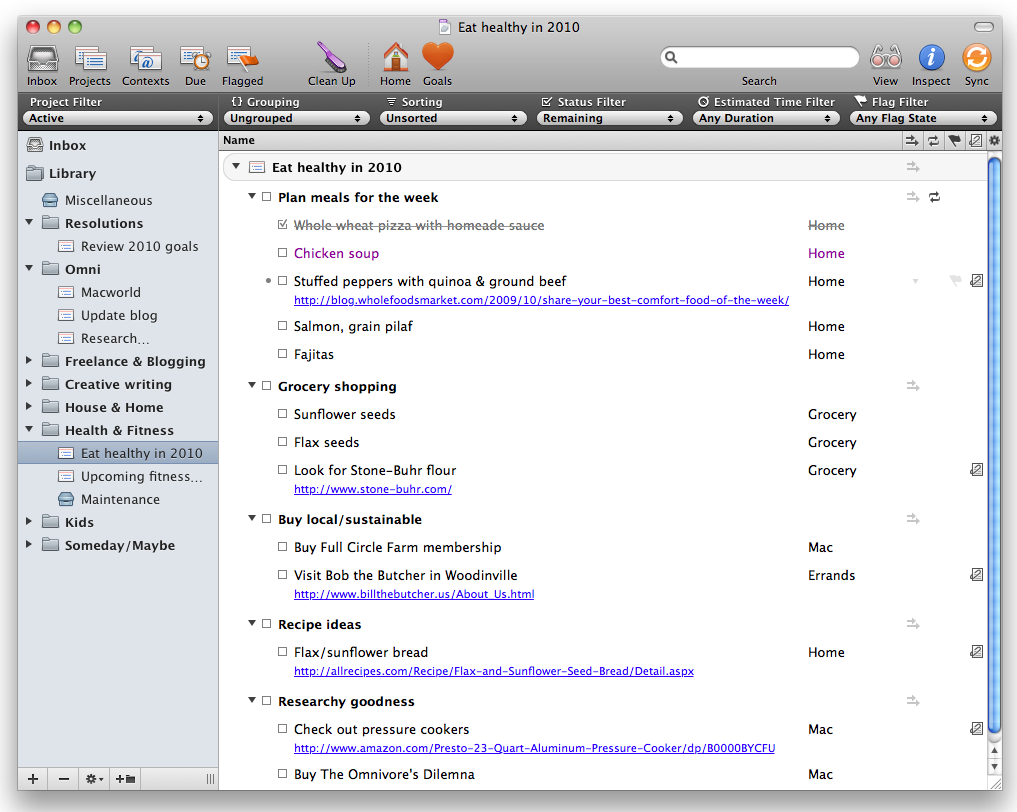The height and width of the screenshot is (812, 1017).
Task: Open stone-buhr.com link
Action: (373, 489)
